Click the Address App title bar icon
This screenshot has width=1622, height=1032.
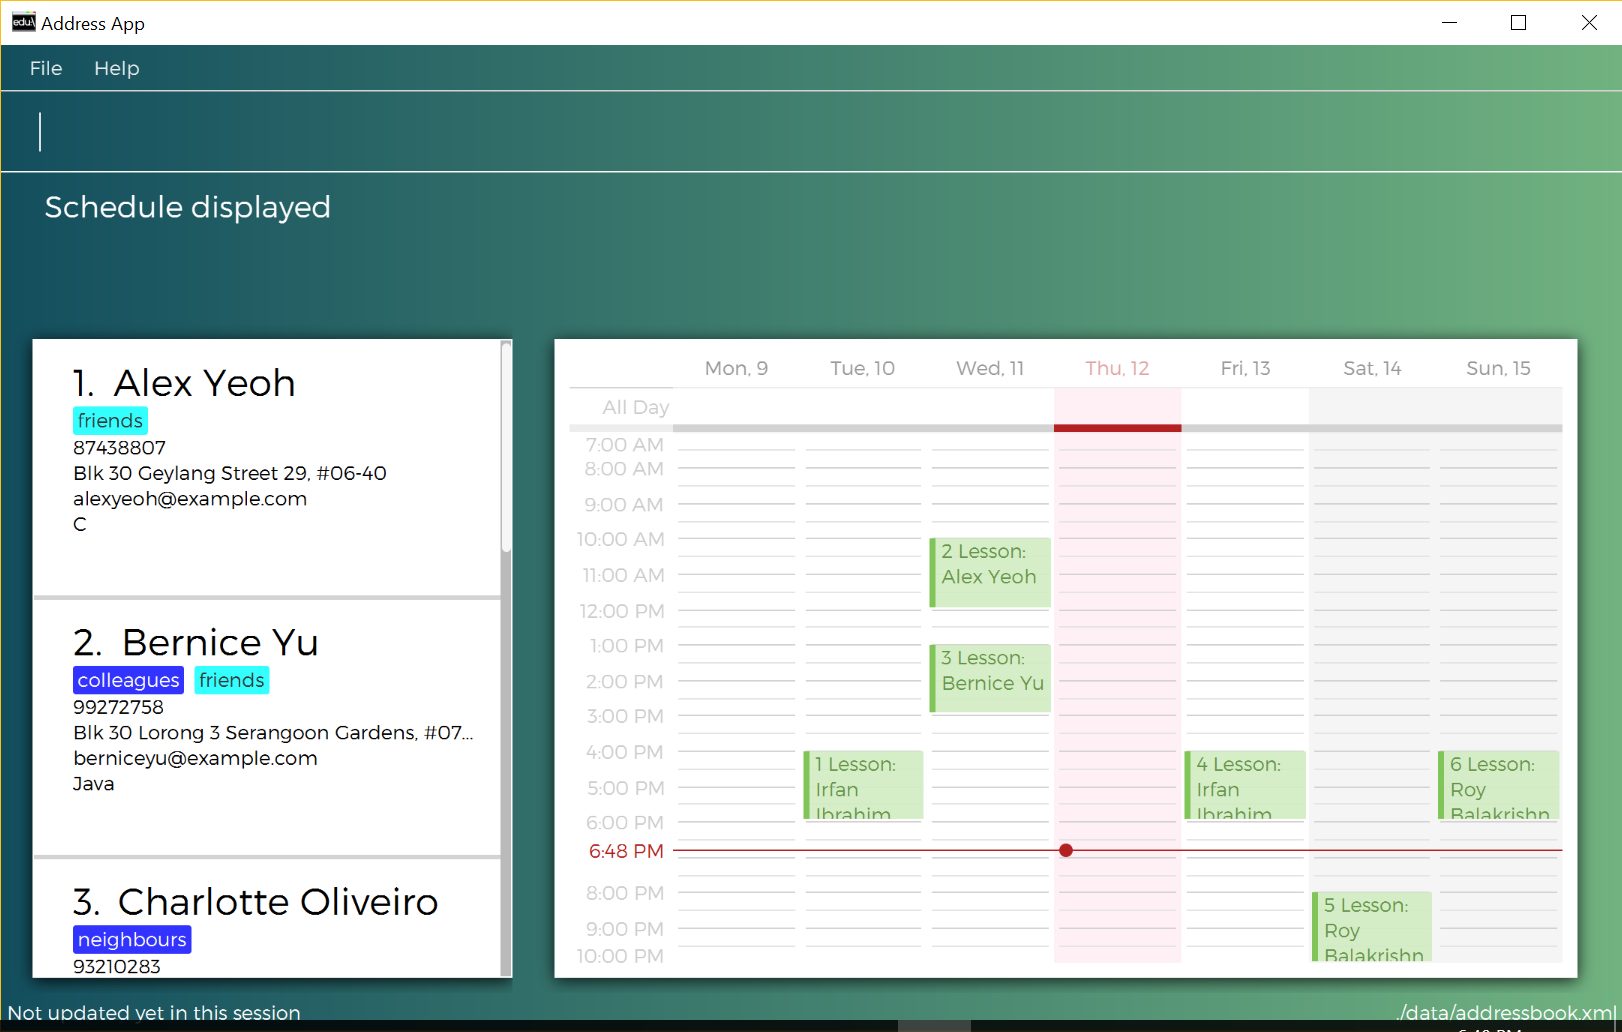[23, 22]
